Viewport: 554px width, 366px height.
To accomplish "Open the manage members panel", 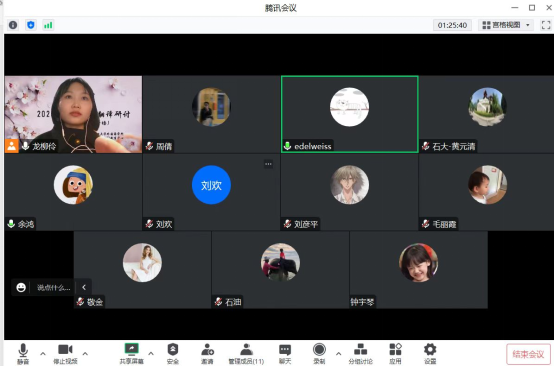I will pos(246,354).
